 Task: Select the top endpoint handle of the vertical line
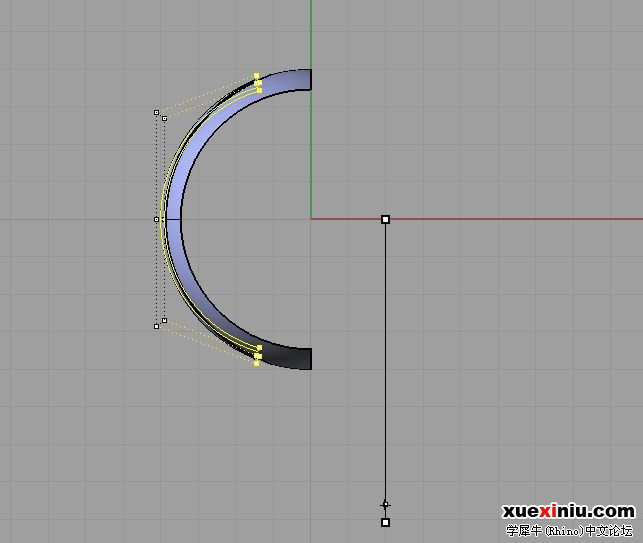point(385,219)
